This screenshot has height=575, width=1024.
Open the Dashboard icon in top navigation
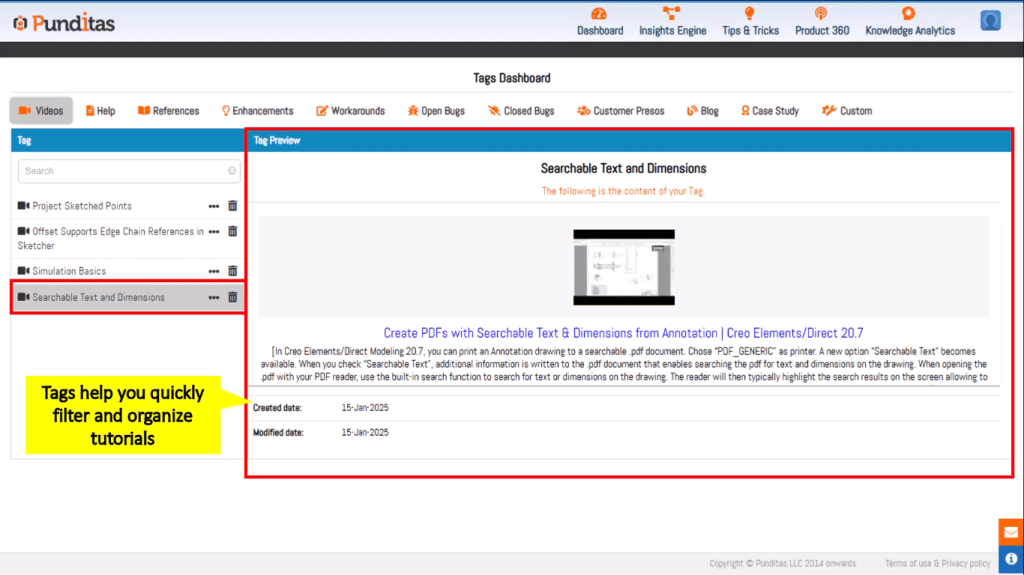click(599, 14)
